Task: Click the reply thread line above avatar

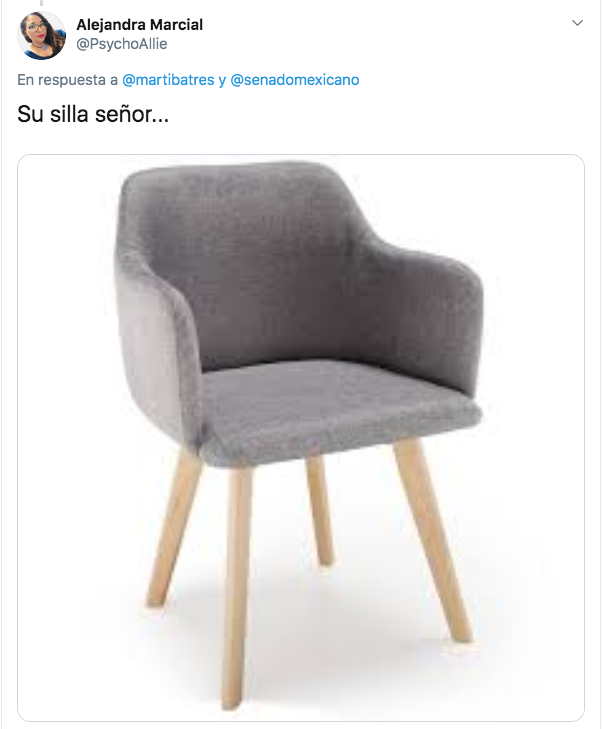Action: (41, 3)
